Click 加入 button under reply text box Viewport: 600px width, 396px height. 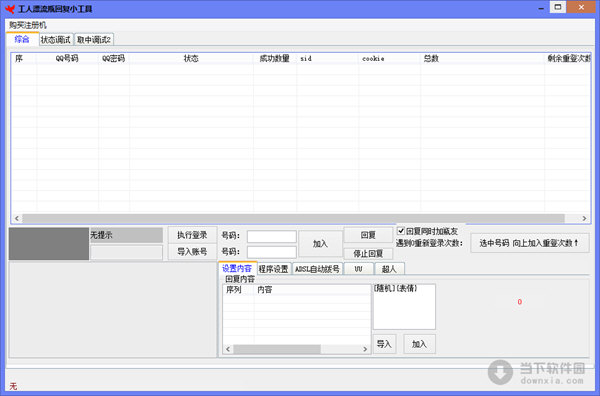click(x=419, y=344)
